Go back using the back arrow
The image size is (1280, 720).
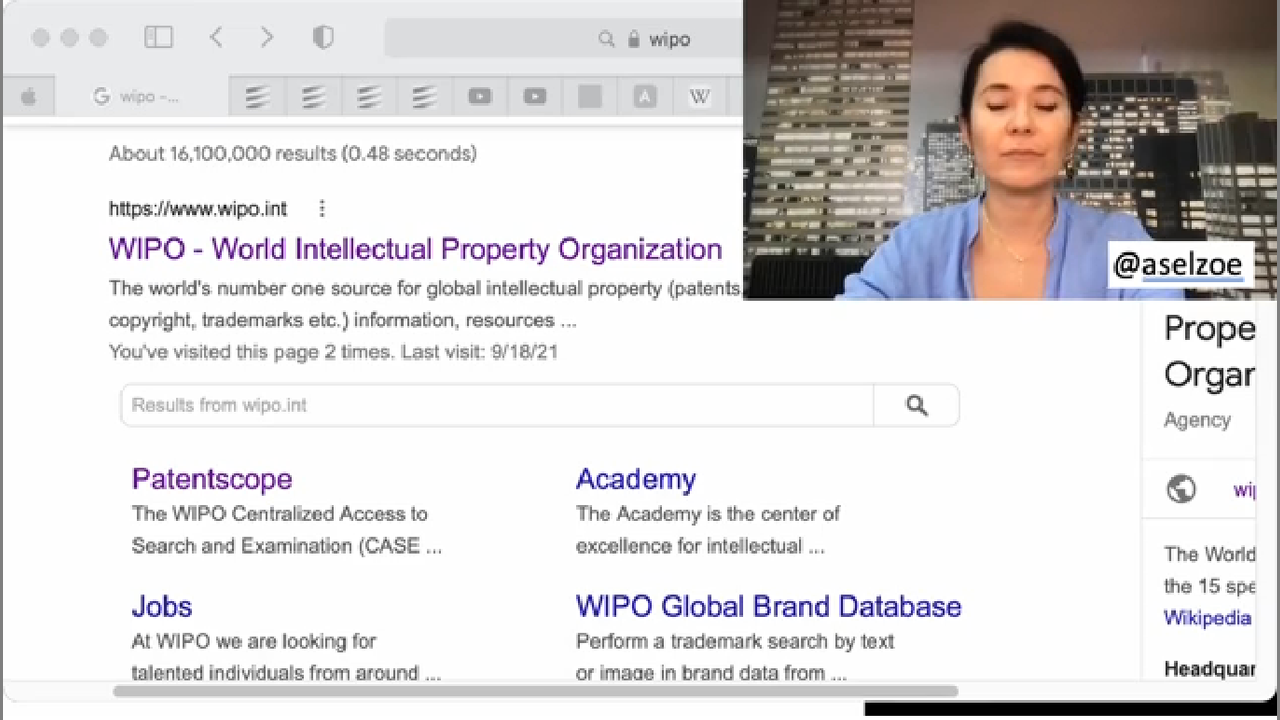point(216,38)
